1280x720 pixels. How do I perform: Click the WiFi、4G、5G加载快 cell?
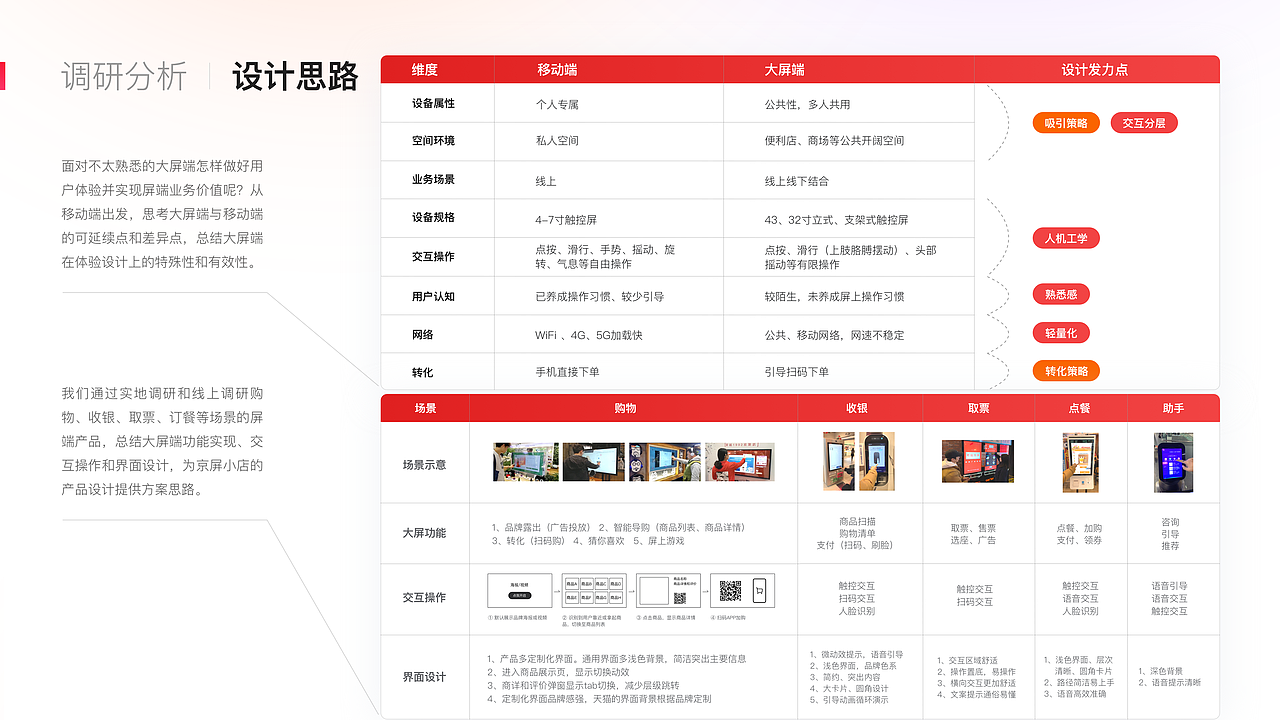(x=589, y=335)
